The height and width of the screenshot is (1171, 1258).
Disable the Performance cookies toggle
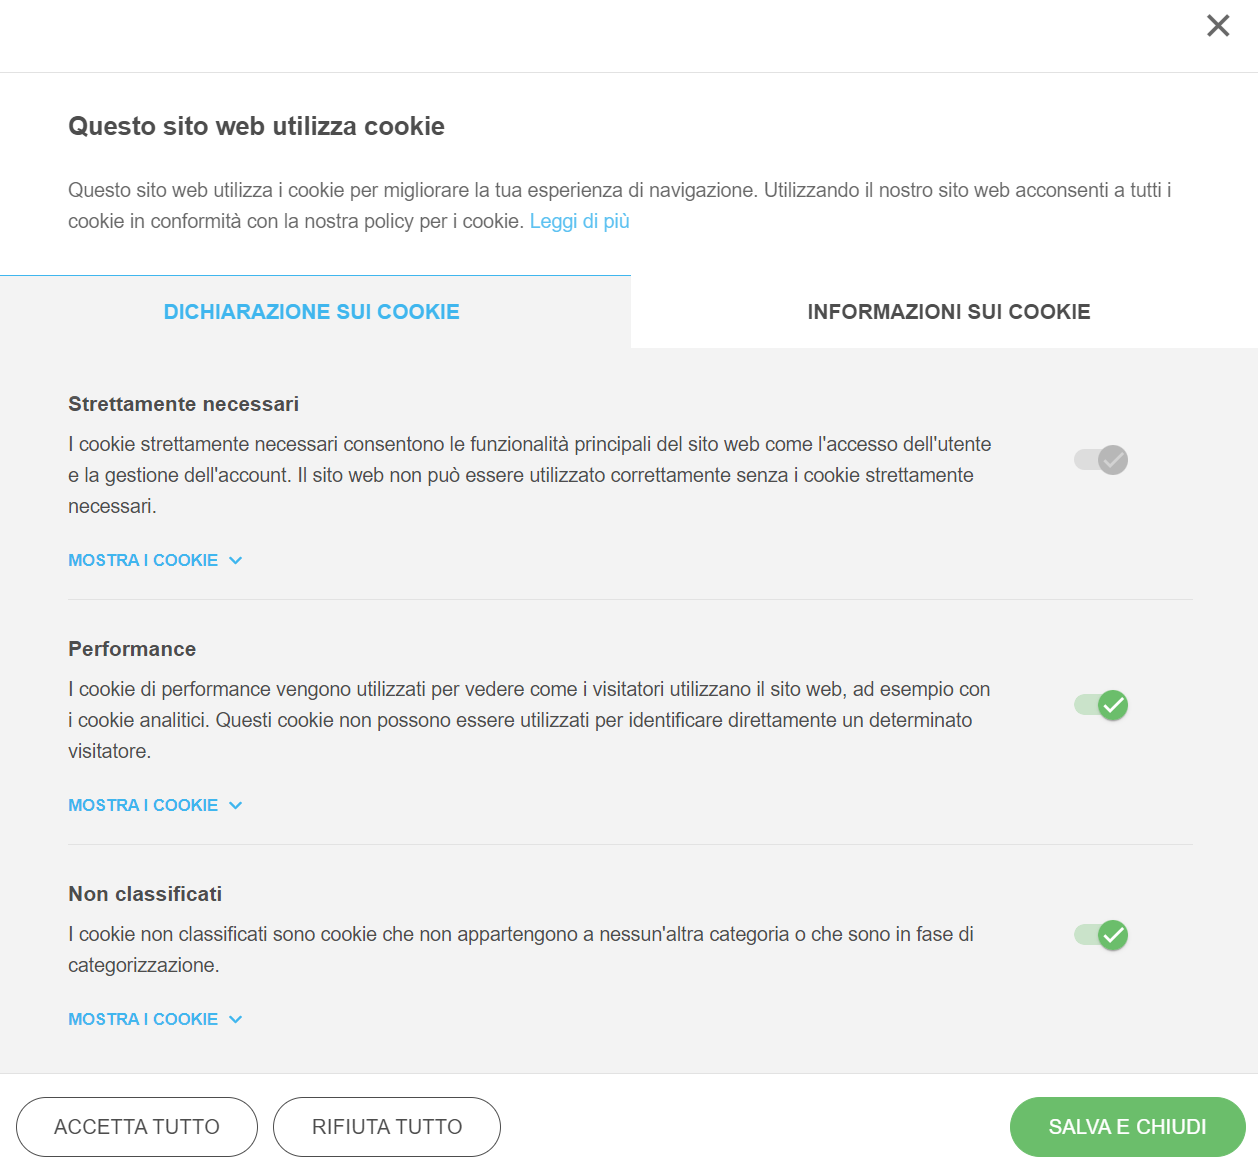point(1101,705)
